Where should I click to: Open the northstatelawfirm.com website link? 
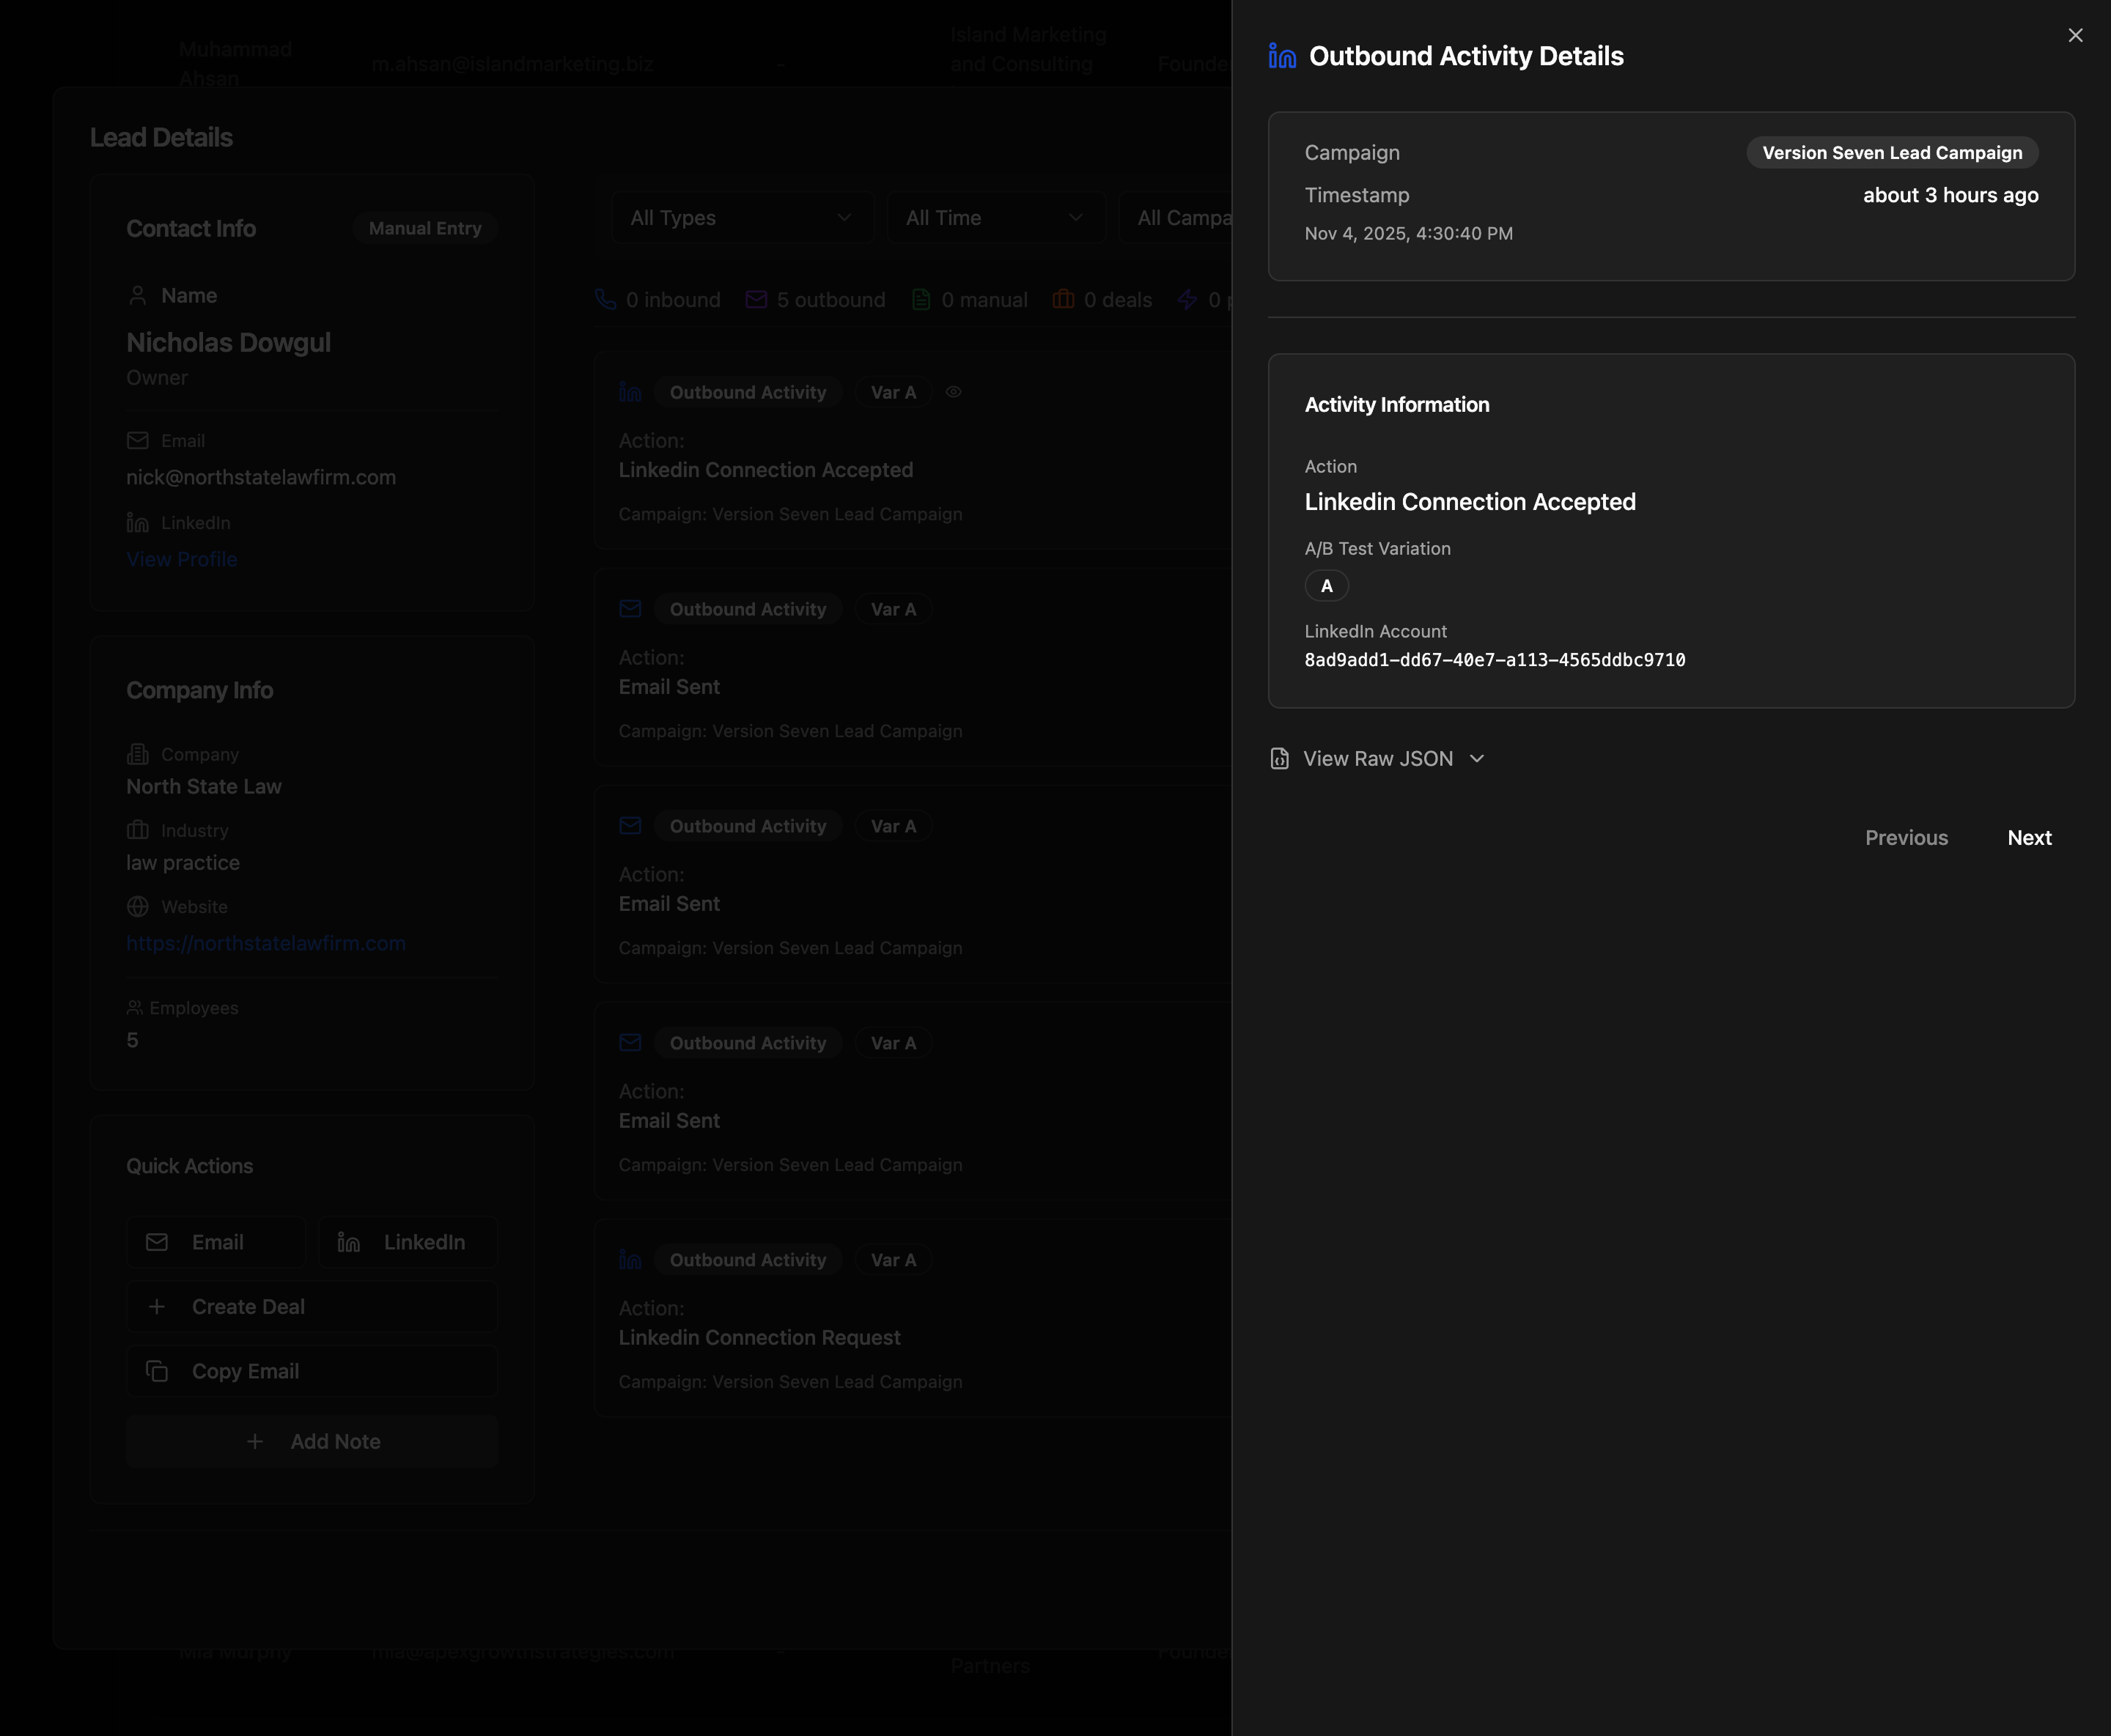coord(266,944)
